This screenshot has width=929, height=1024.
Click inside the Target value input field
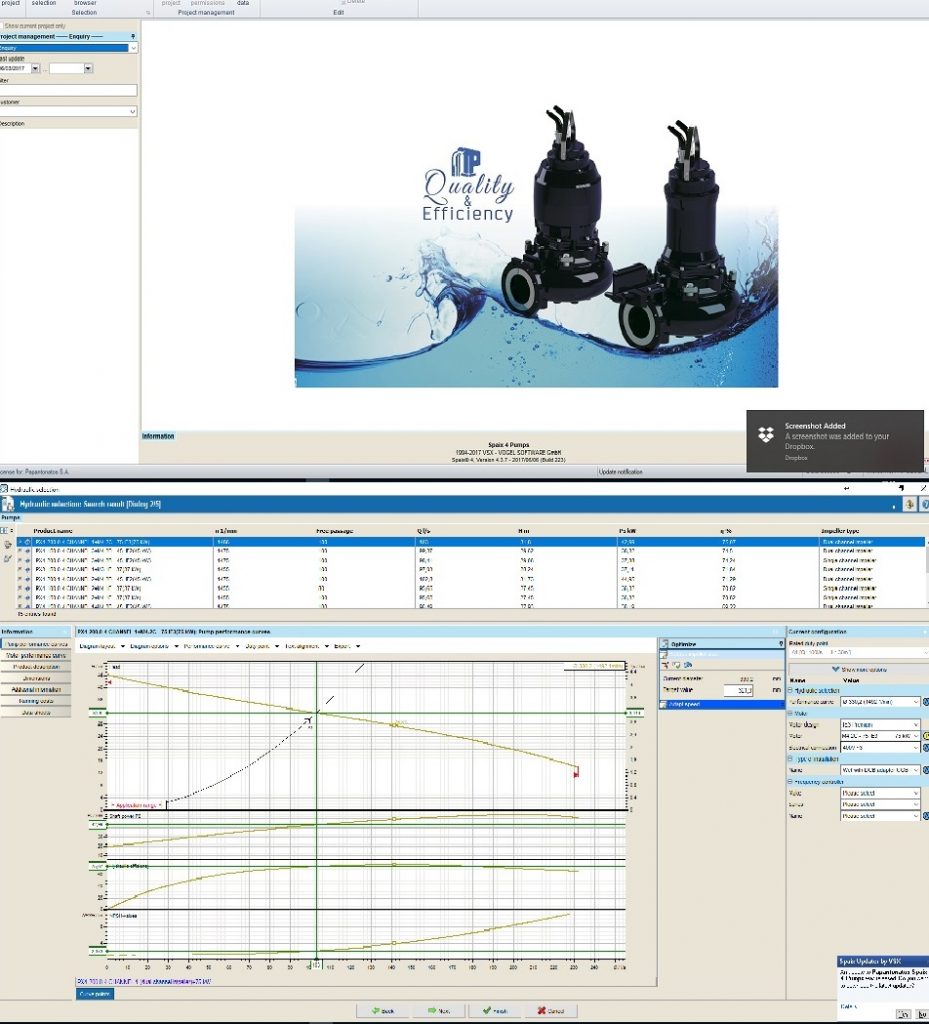738,690
